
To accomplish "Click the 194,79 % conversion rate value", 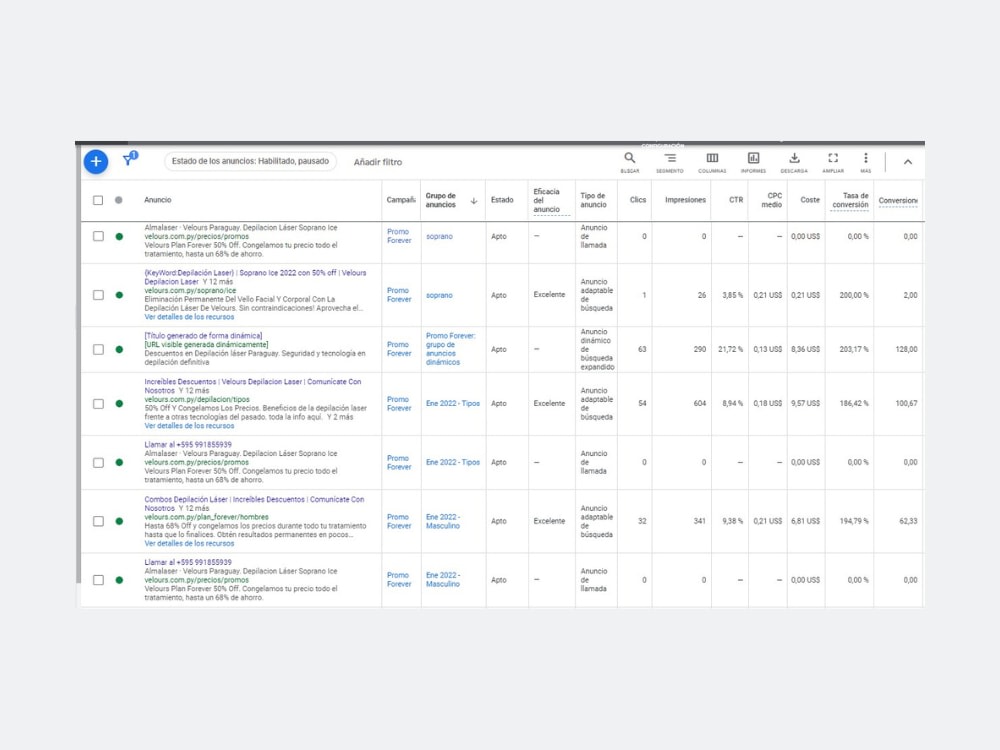I will pyautogui.click(x=854, y=521).
